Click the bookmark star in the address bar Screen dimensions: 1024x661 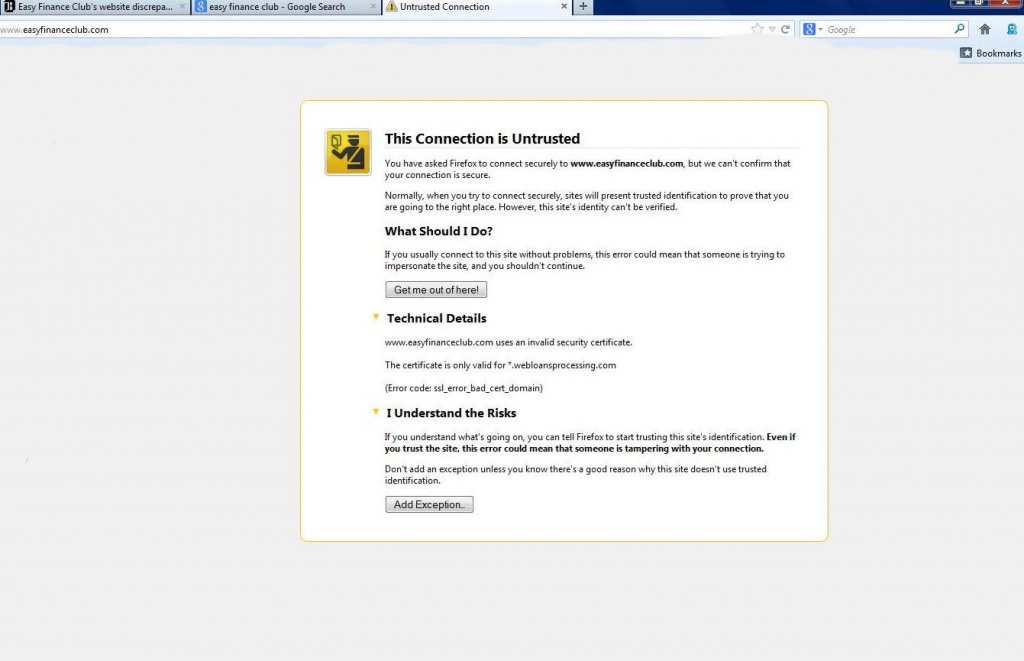click(757, 30)
